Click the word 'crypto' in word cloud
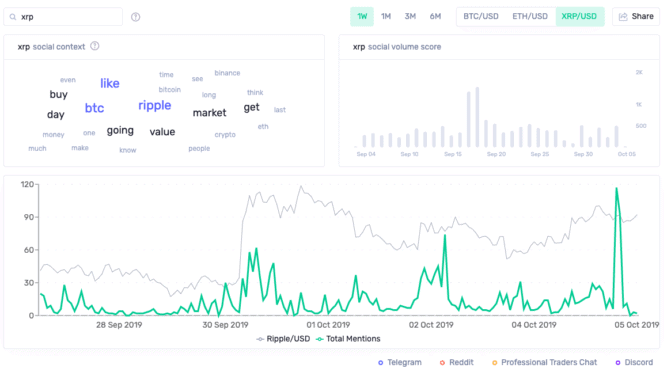The image size is (671, 376). coord(225,135)
